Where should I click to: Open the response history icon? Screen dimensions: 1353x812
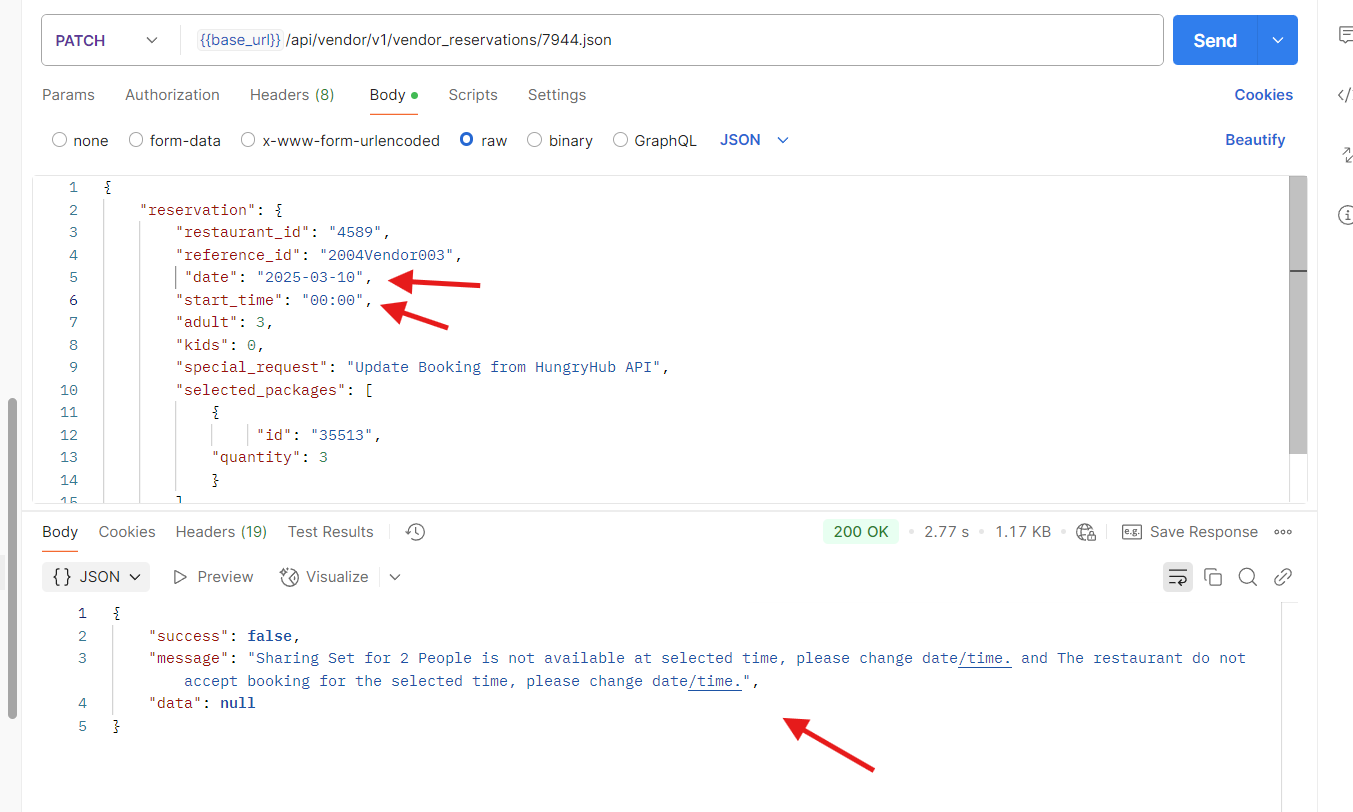point(416,532)
